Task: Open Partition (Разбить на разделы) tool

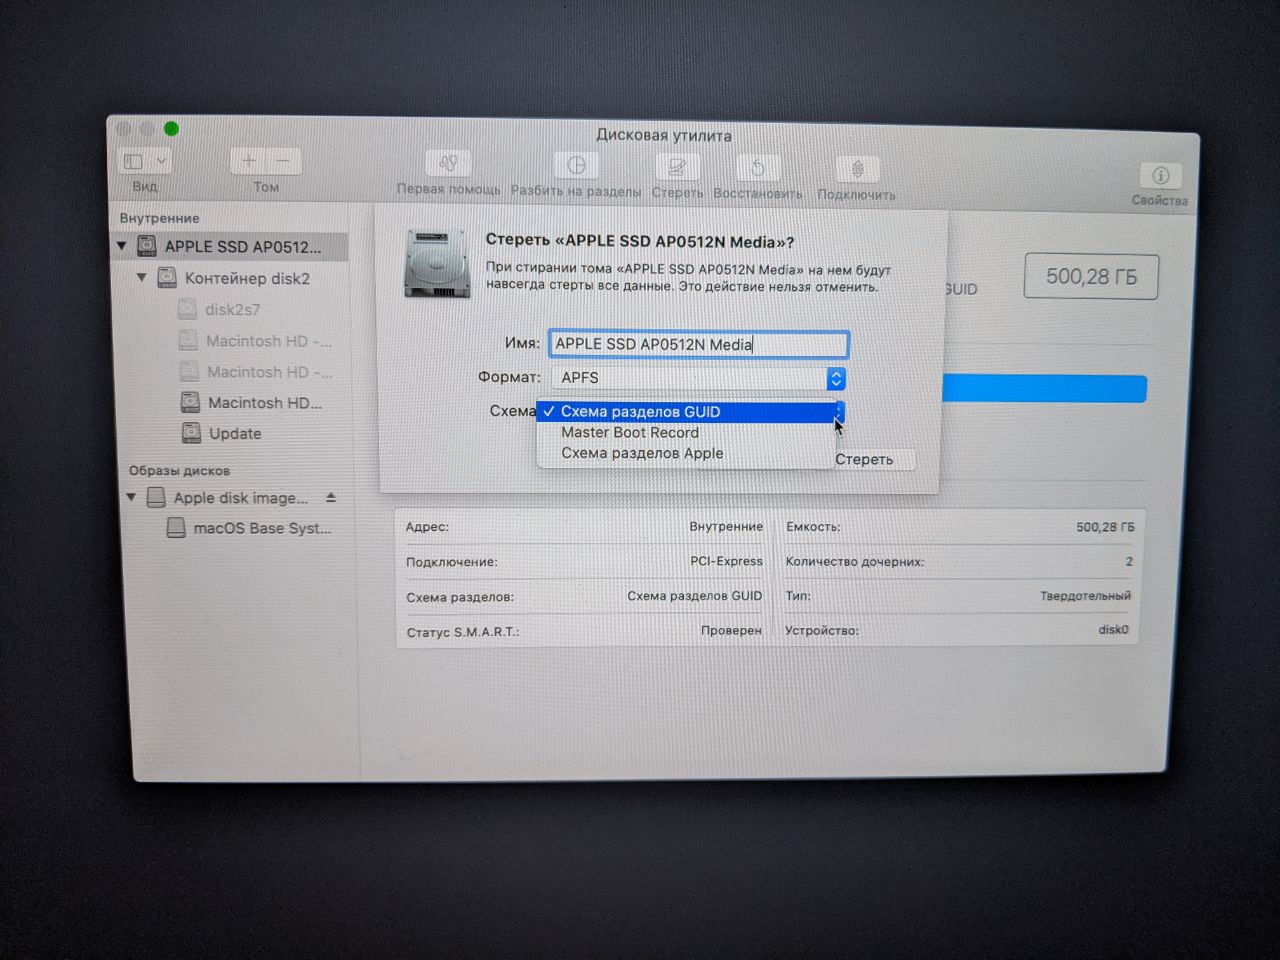Action: pyautogui.click(x=576, y=165)
